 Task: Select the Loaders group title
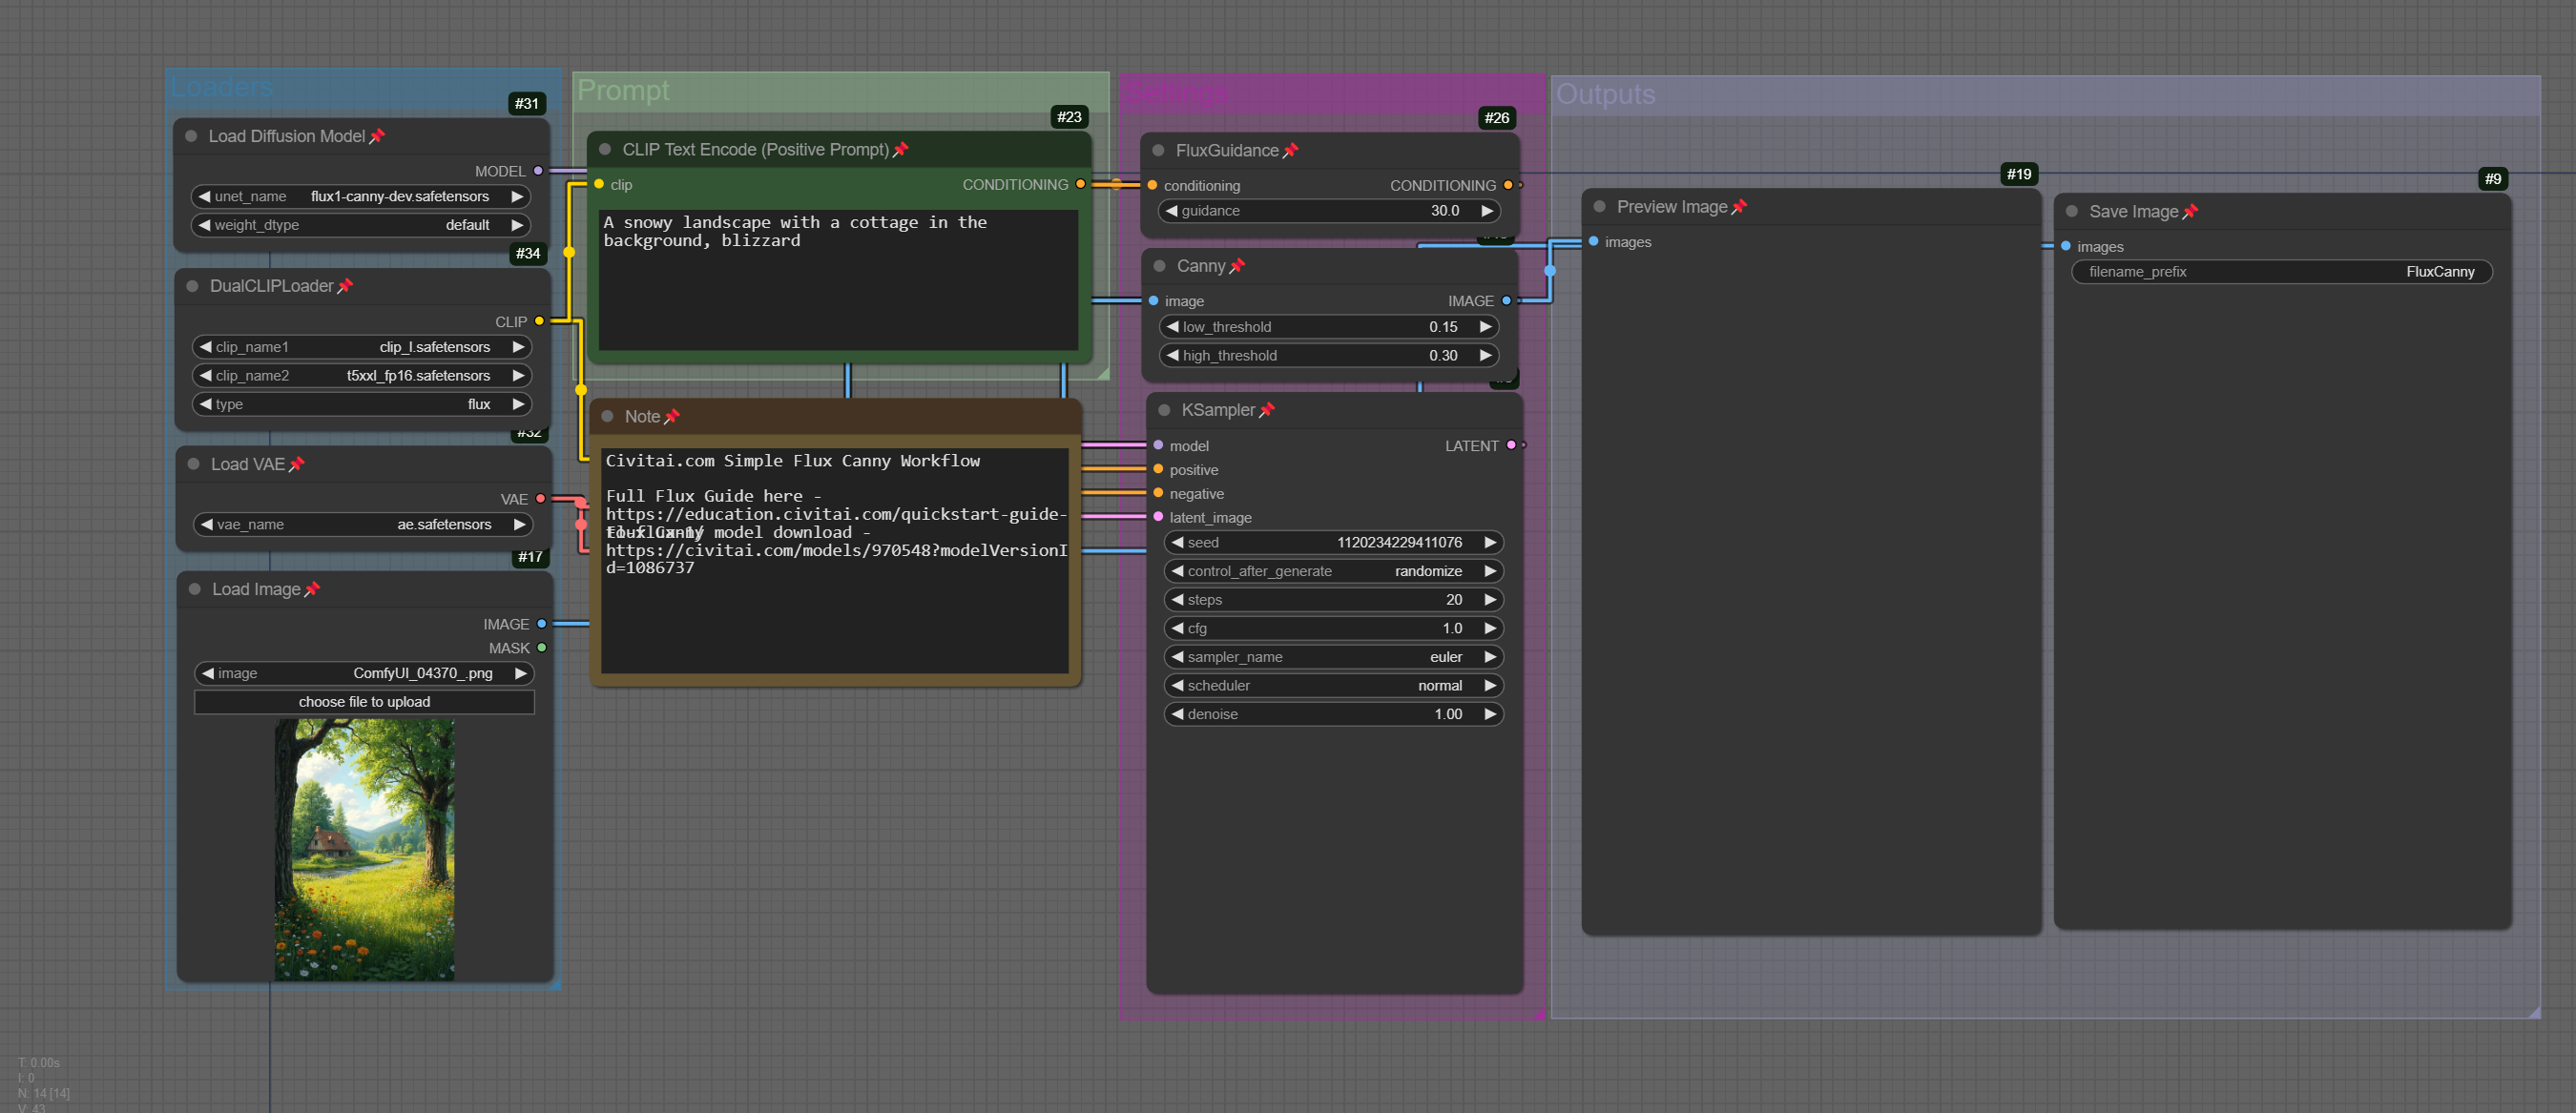coord(222,87)
